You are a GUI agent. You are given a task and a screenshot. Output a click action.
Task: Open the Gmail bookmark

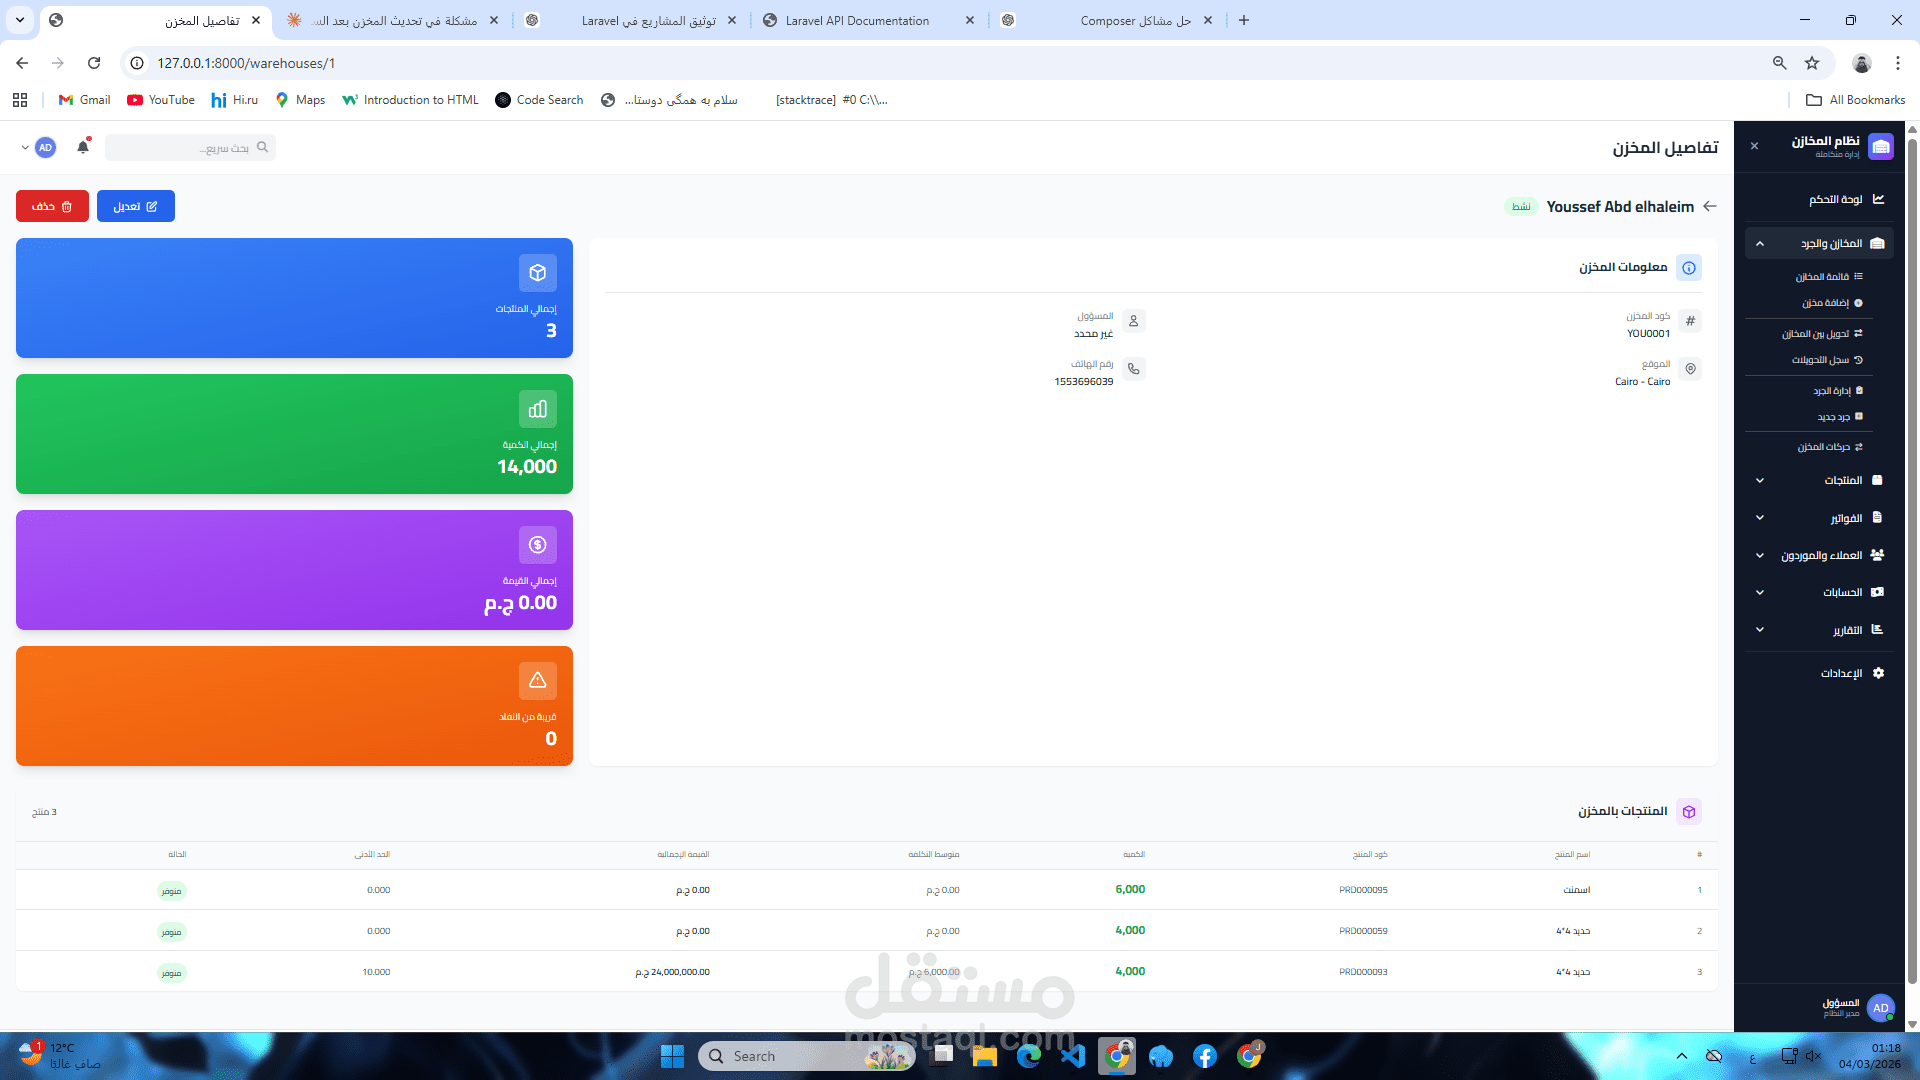[85, 100]
